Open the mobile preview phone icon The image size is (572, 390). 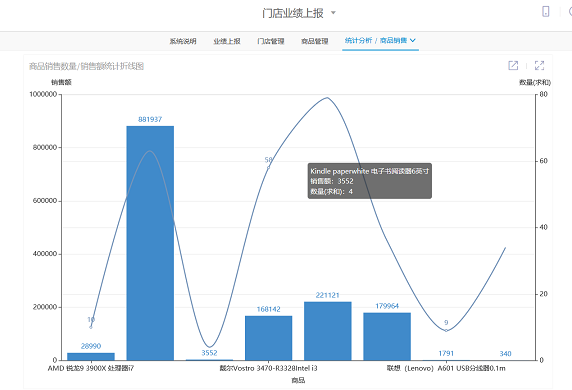(x=546, y=11)
